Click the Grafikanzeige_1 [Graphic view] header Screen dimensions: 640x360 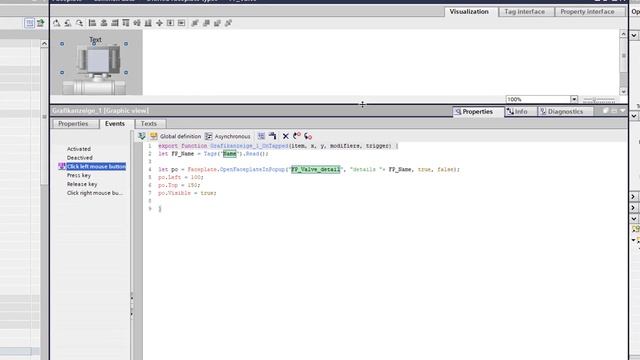click(x=100, y=111)
